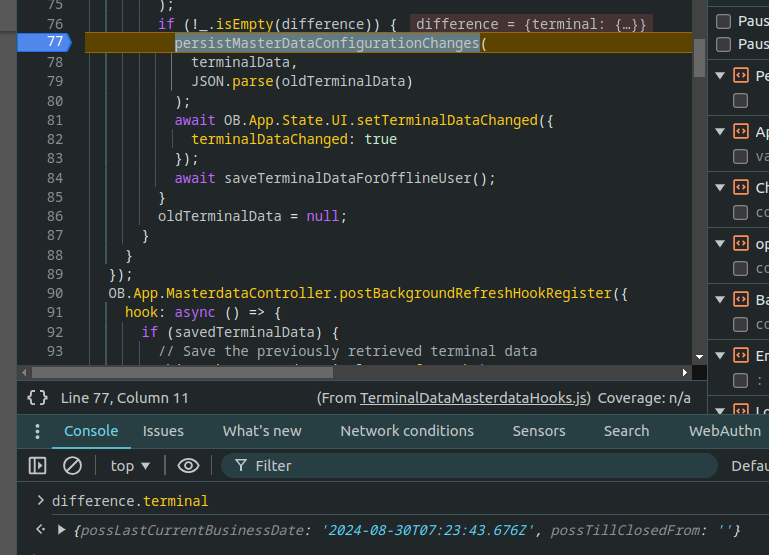Click the orange script icon beside 'Ch' group

pos(741,188)
